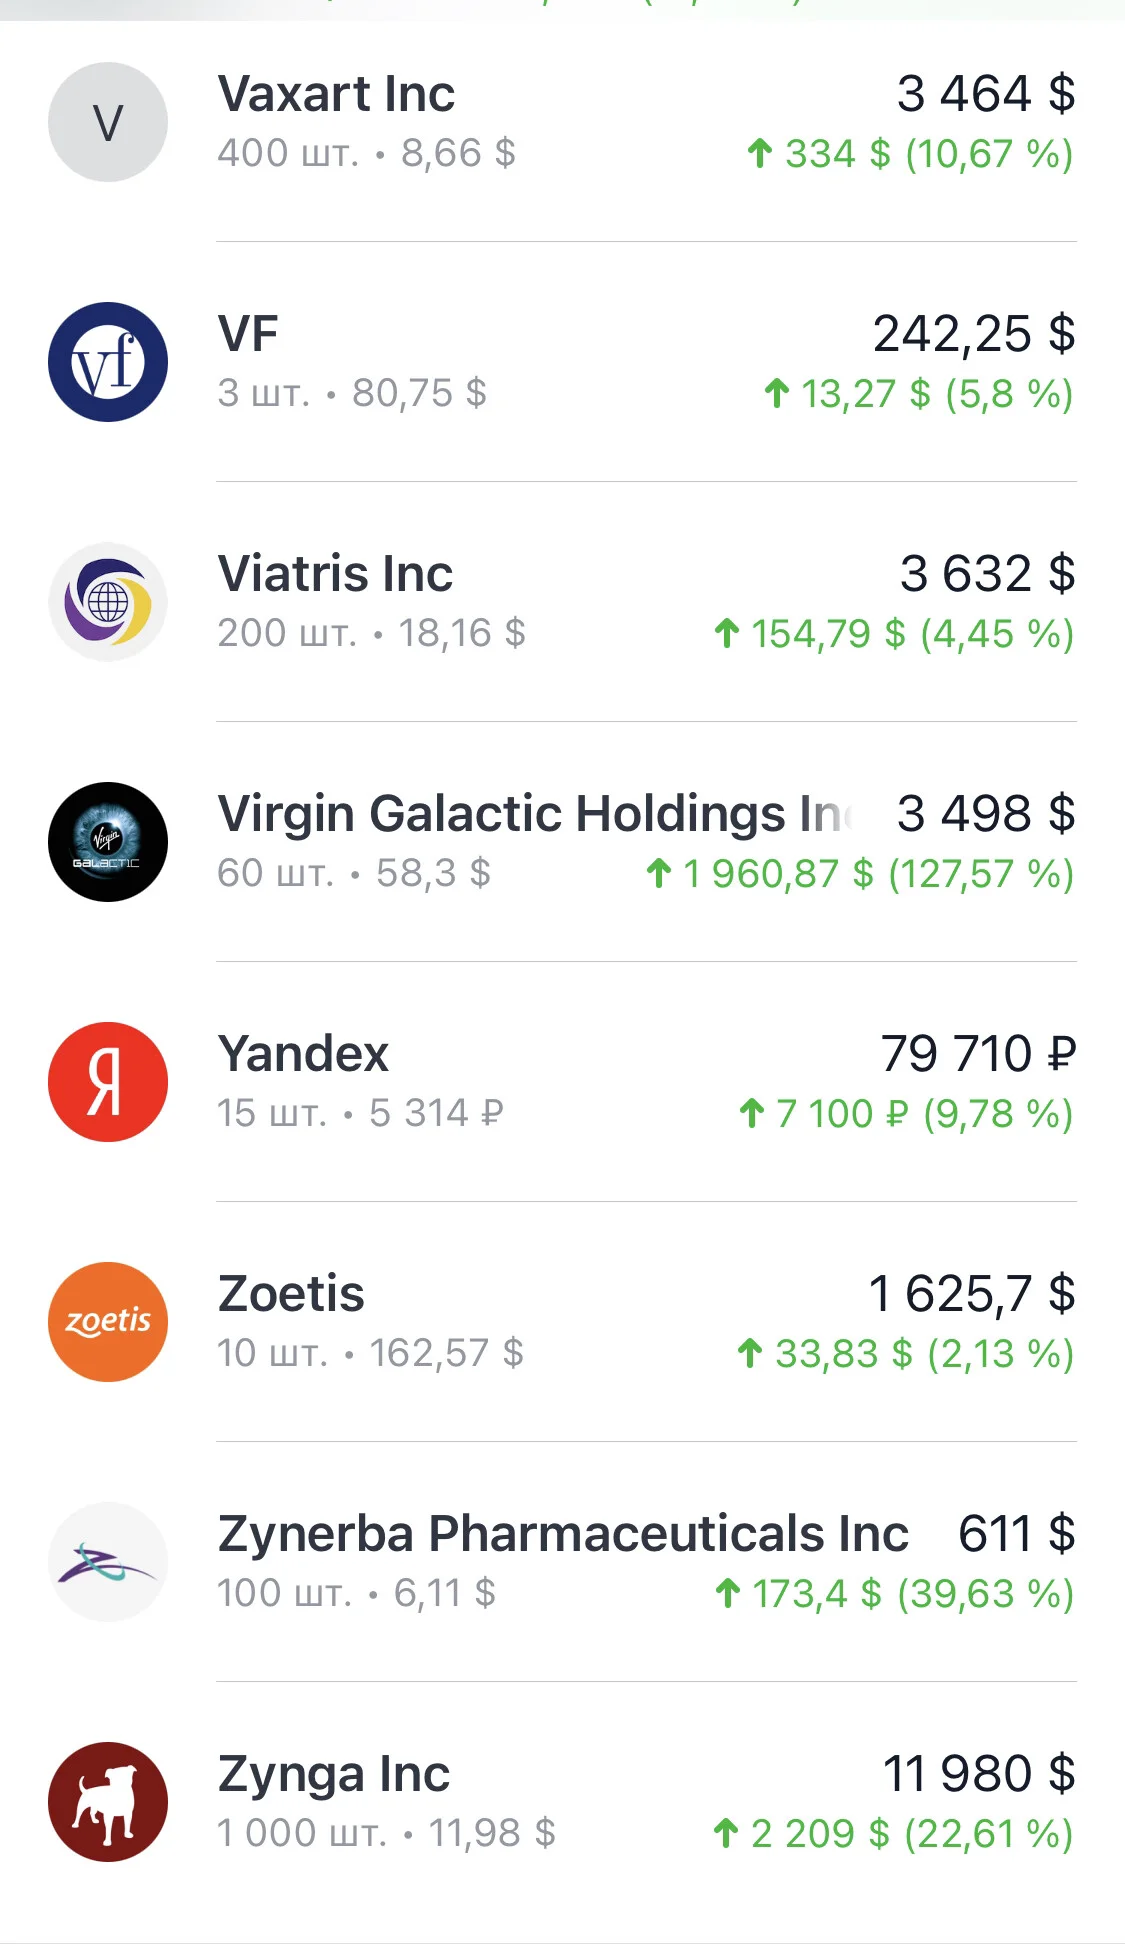Tap Viatris quantity 200 шт. line
1125x1958 pixels.
point(371,633)
